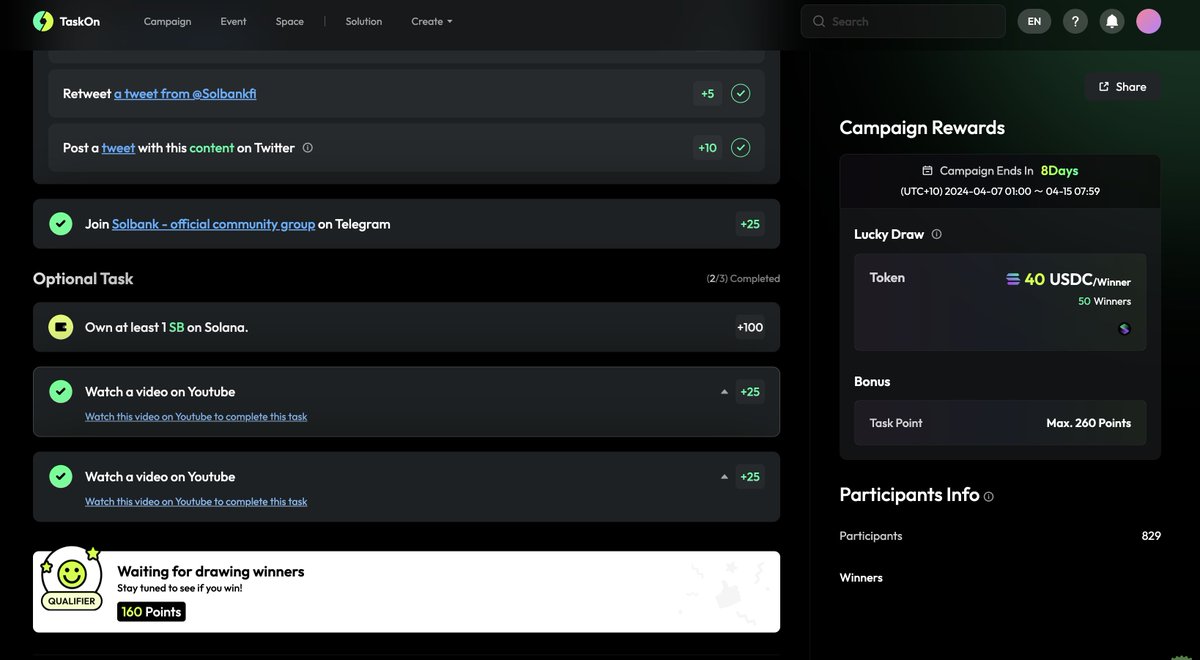The image size is (1200, 660).
Task: Click the '40 USDC/Winner' reward amount
Action: (1077, 280)
